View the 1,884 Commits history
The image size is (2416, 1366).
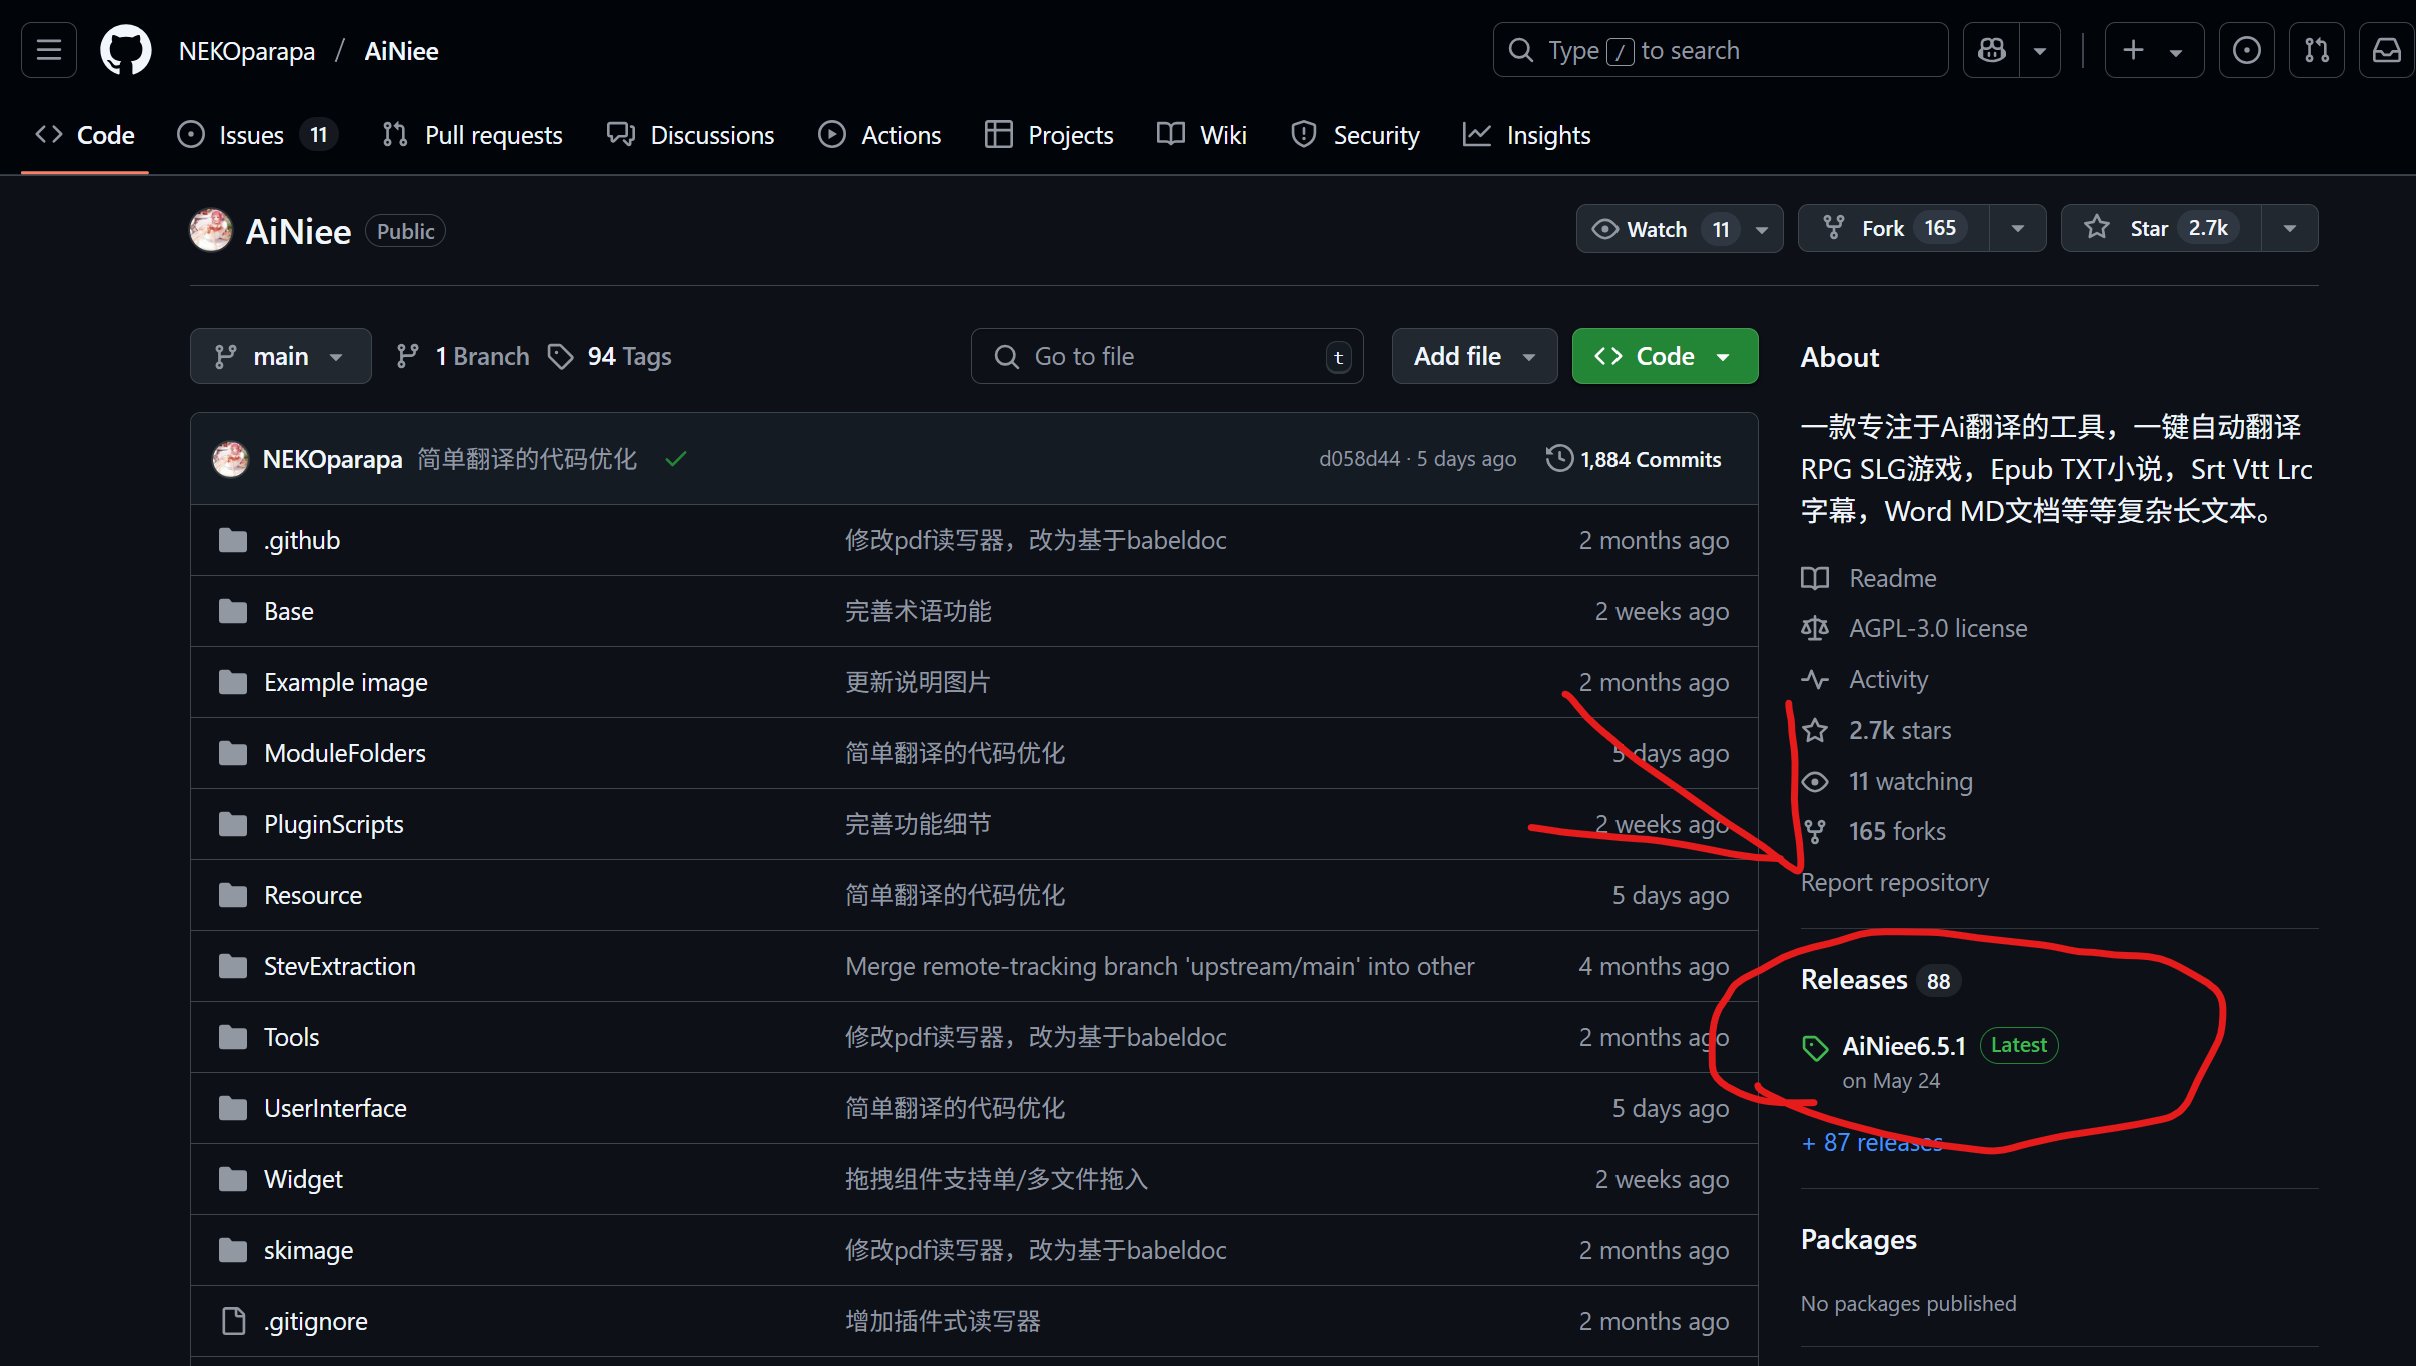[x=1634, y=459]
